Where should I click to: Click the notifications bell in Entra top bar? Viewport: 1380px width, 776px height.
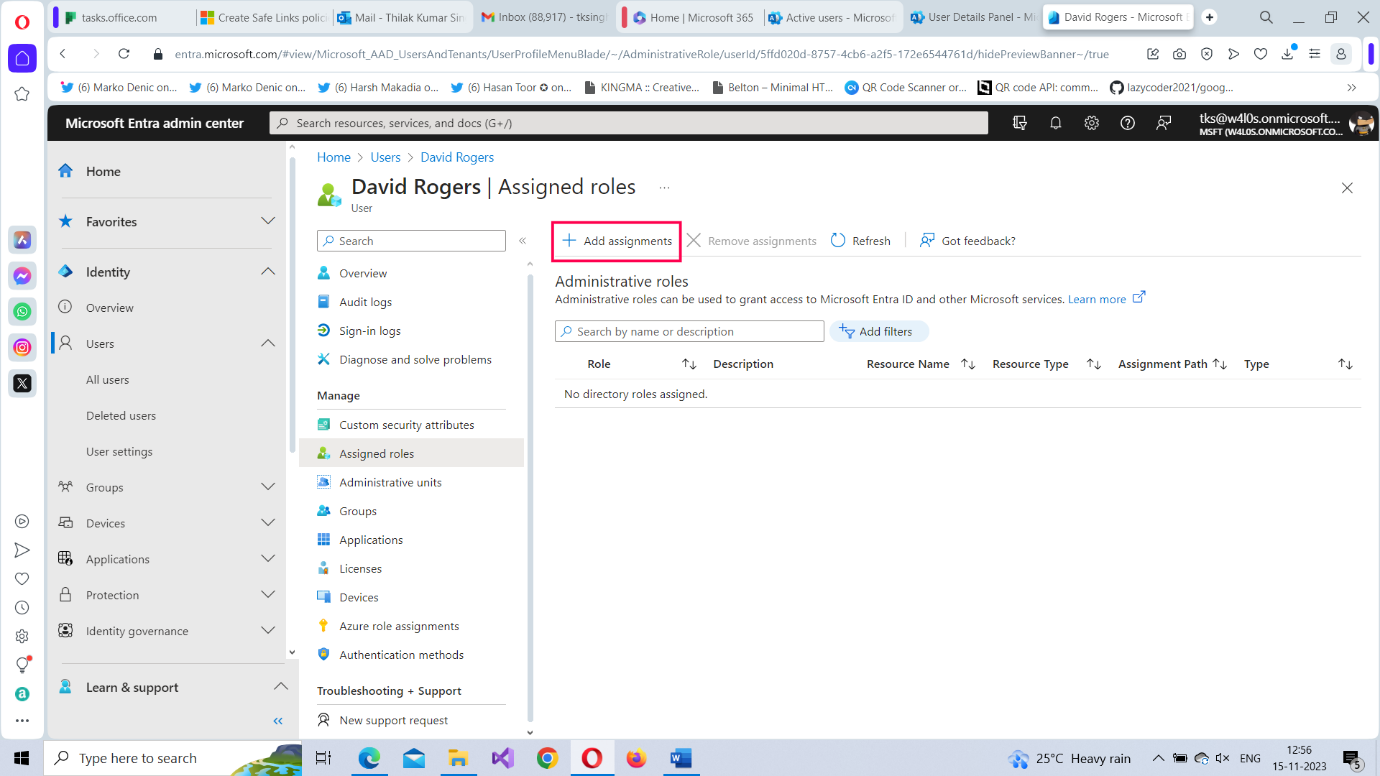point(1055,122)
